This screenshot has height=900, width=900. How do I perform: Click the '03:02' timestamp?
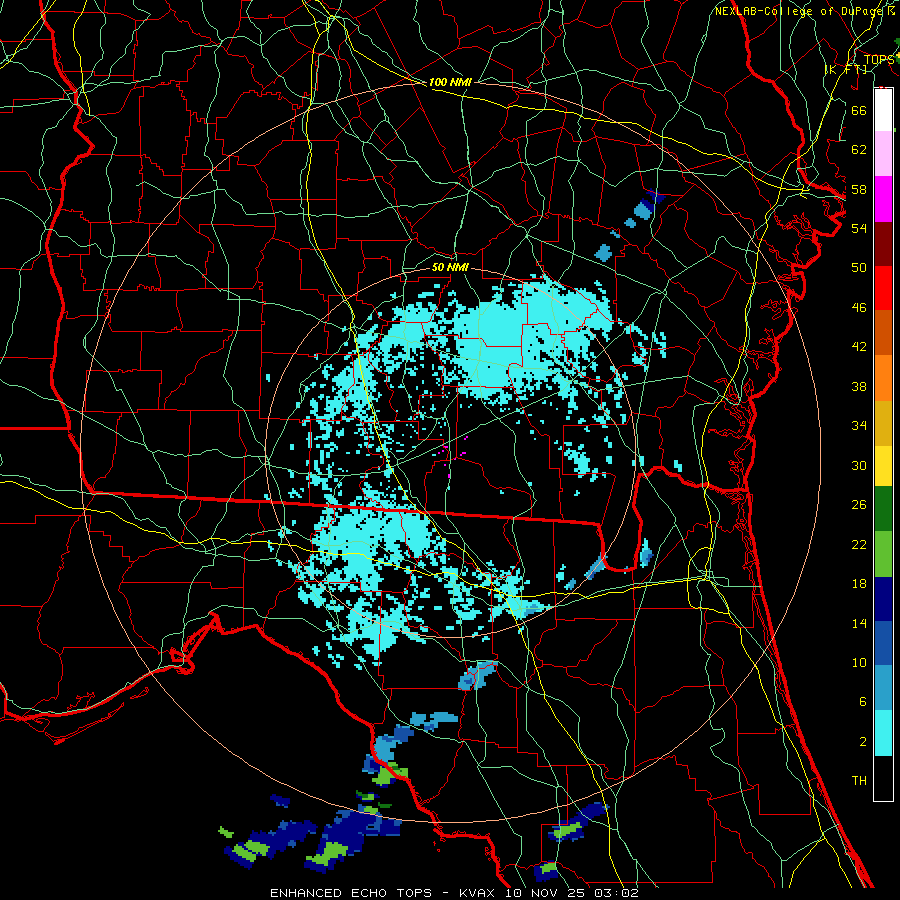coord(618,893)
